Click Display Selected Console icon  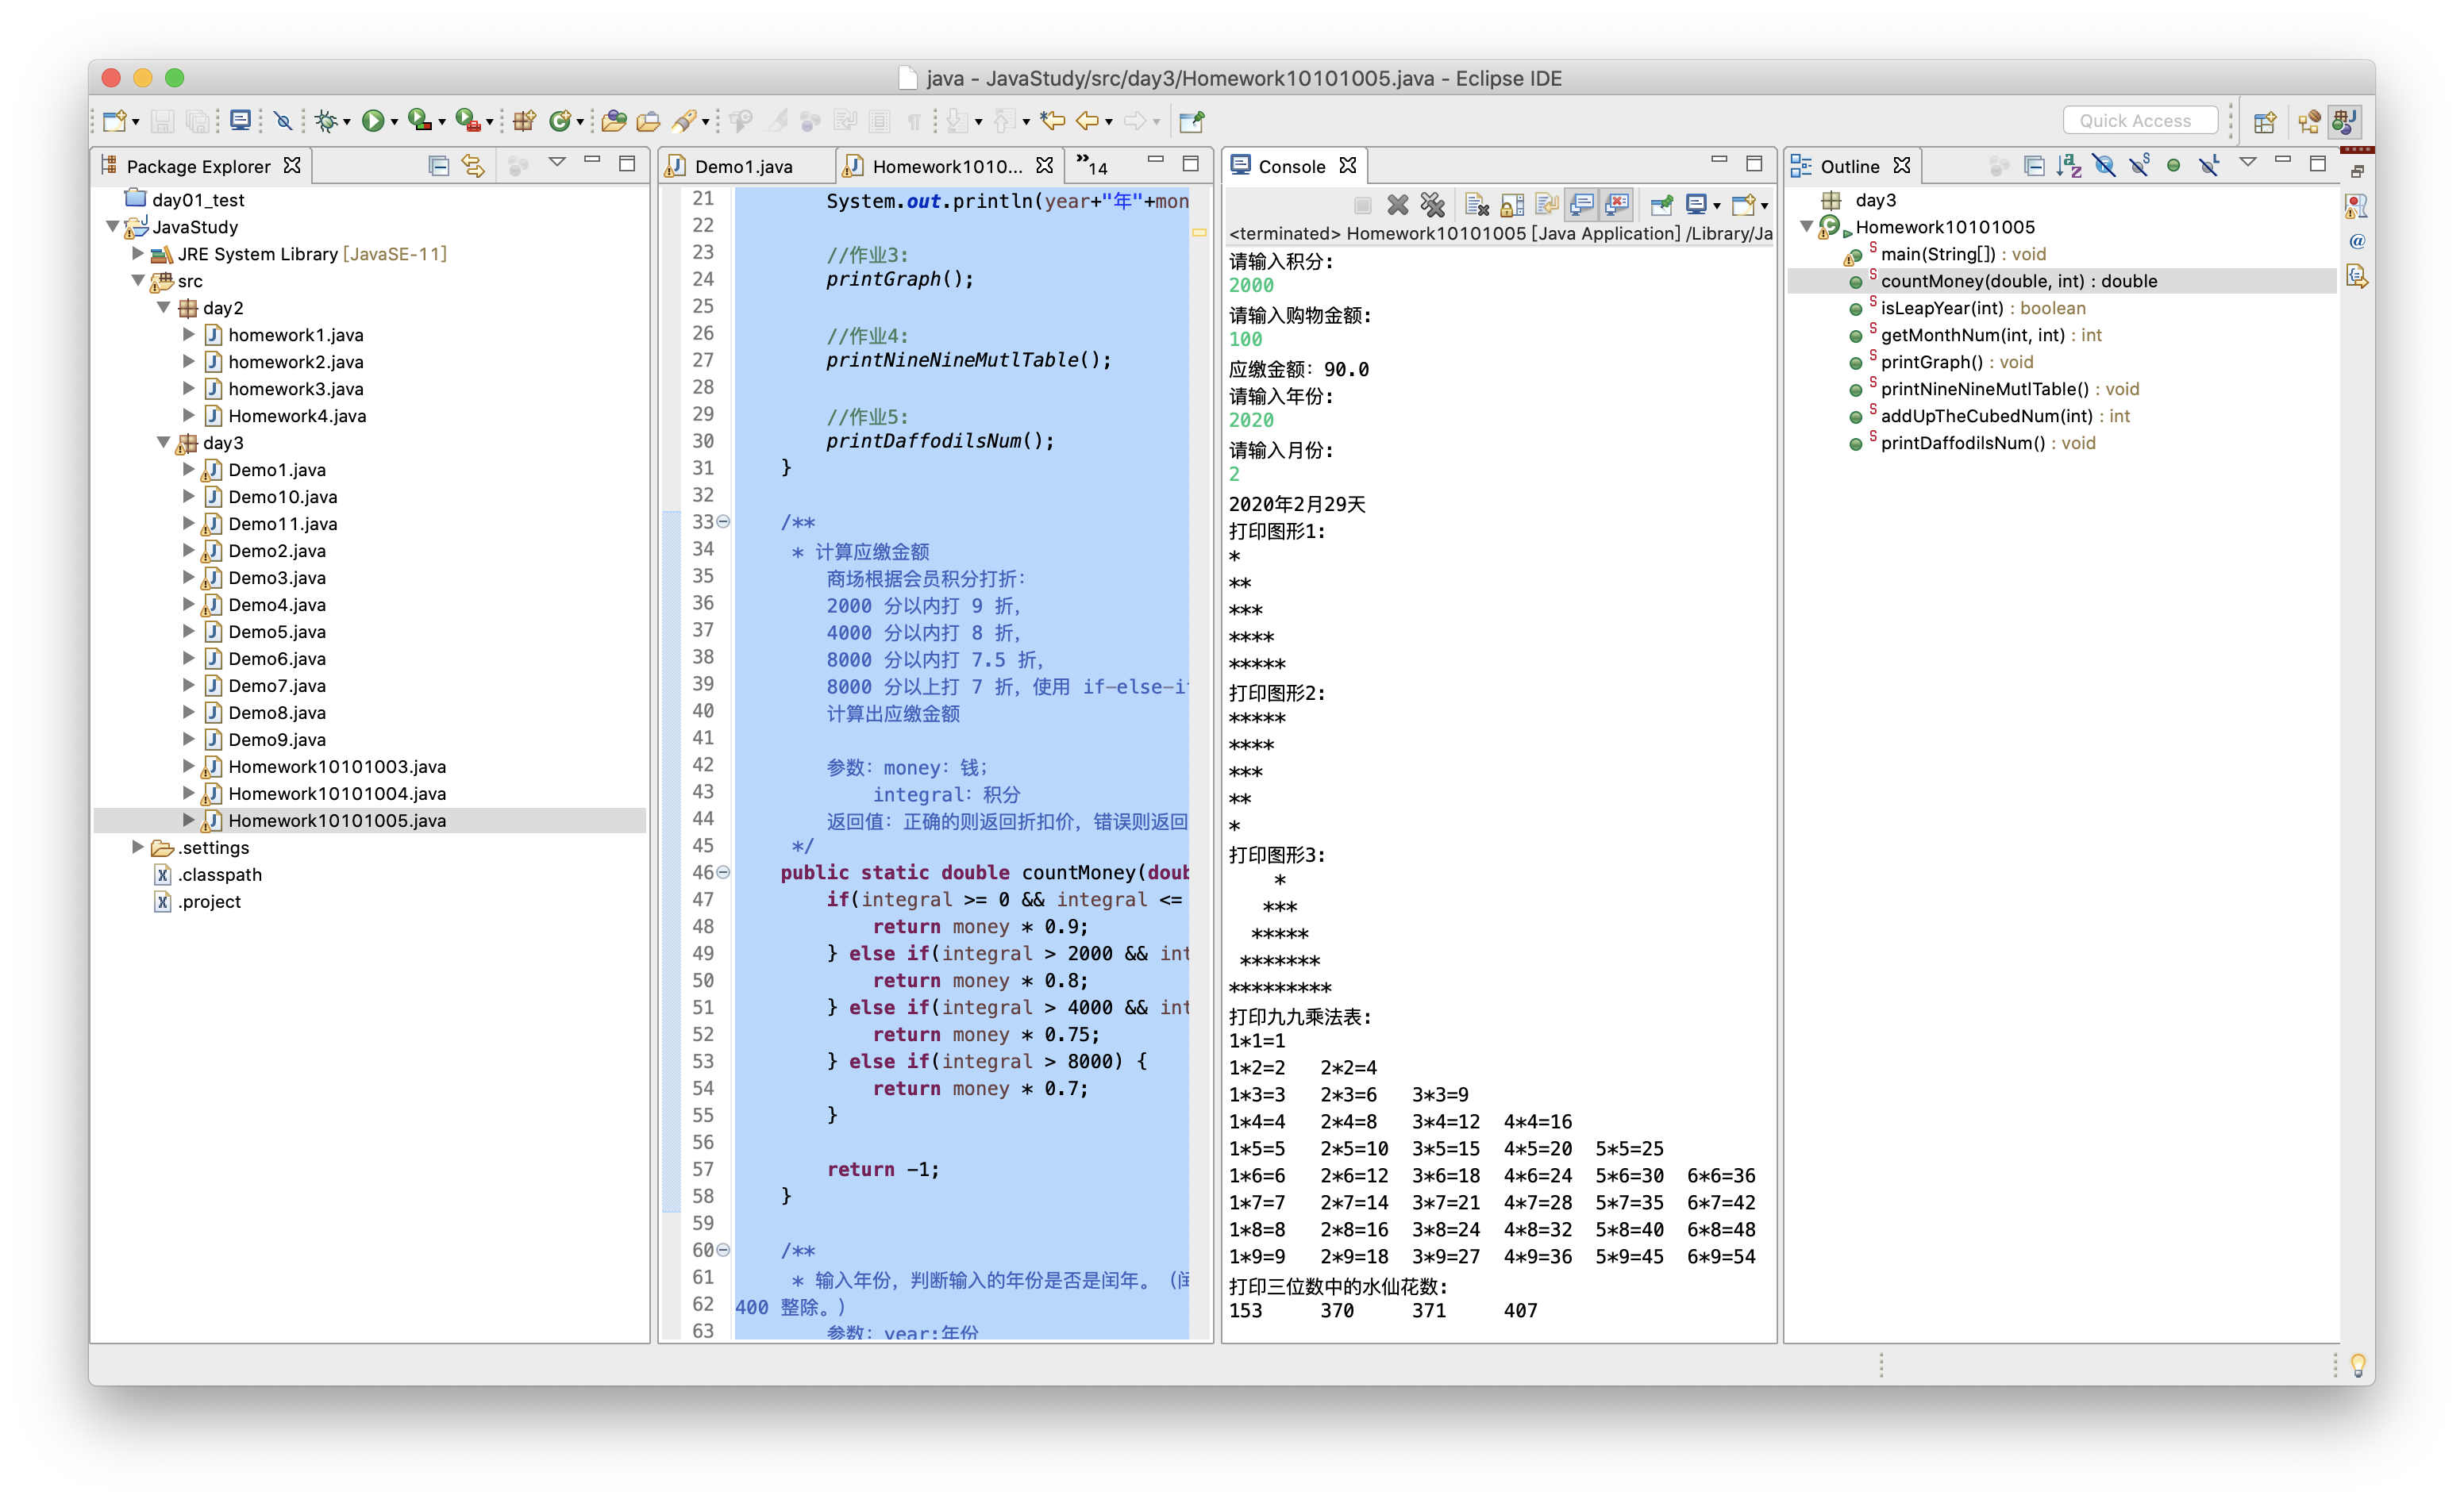[1697, 205]
